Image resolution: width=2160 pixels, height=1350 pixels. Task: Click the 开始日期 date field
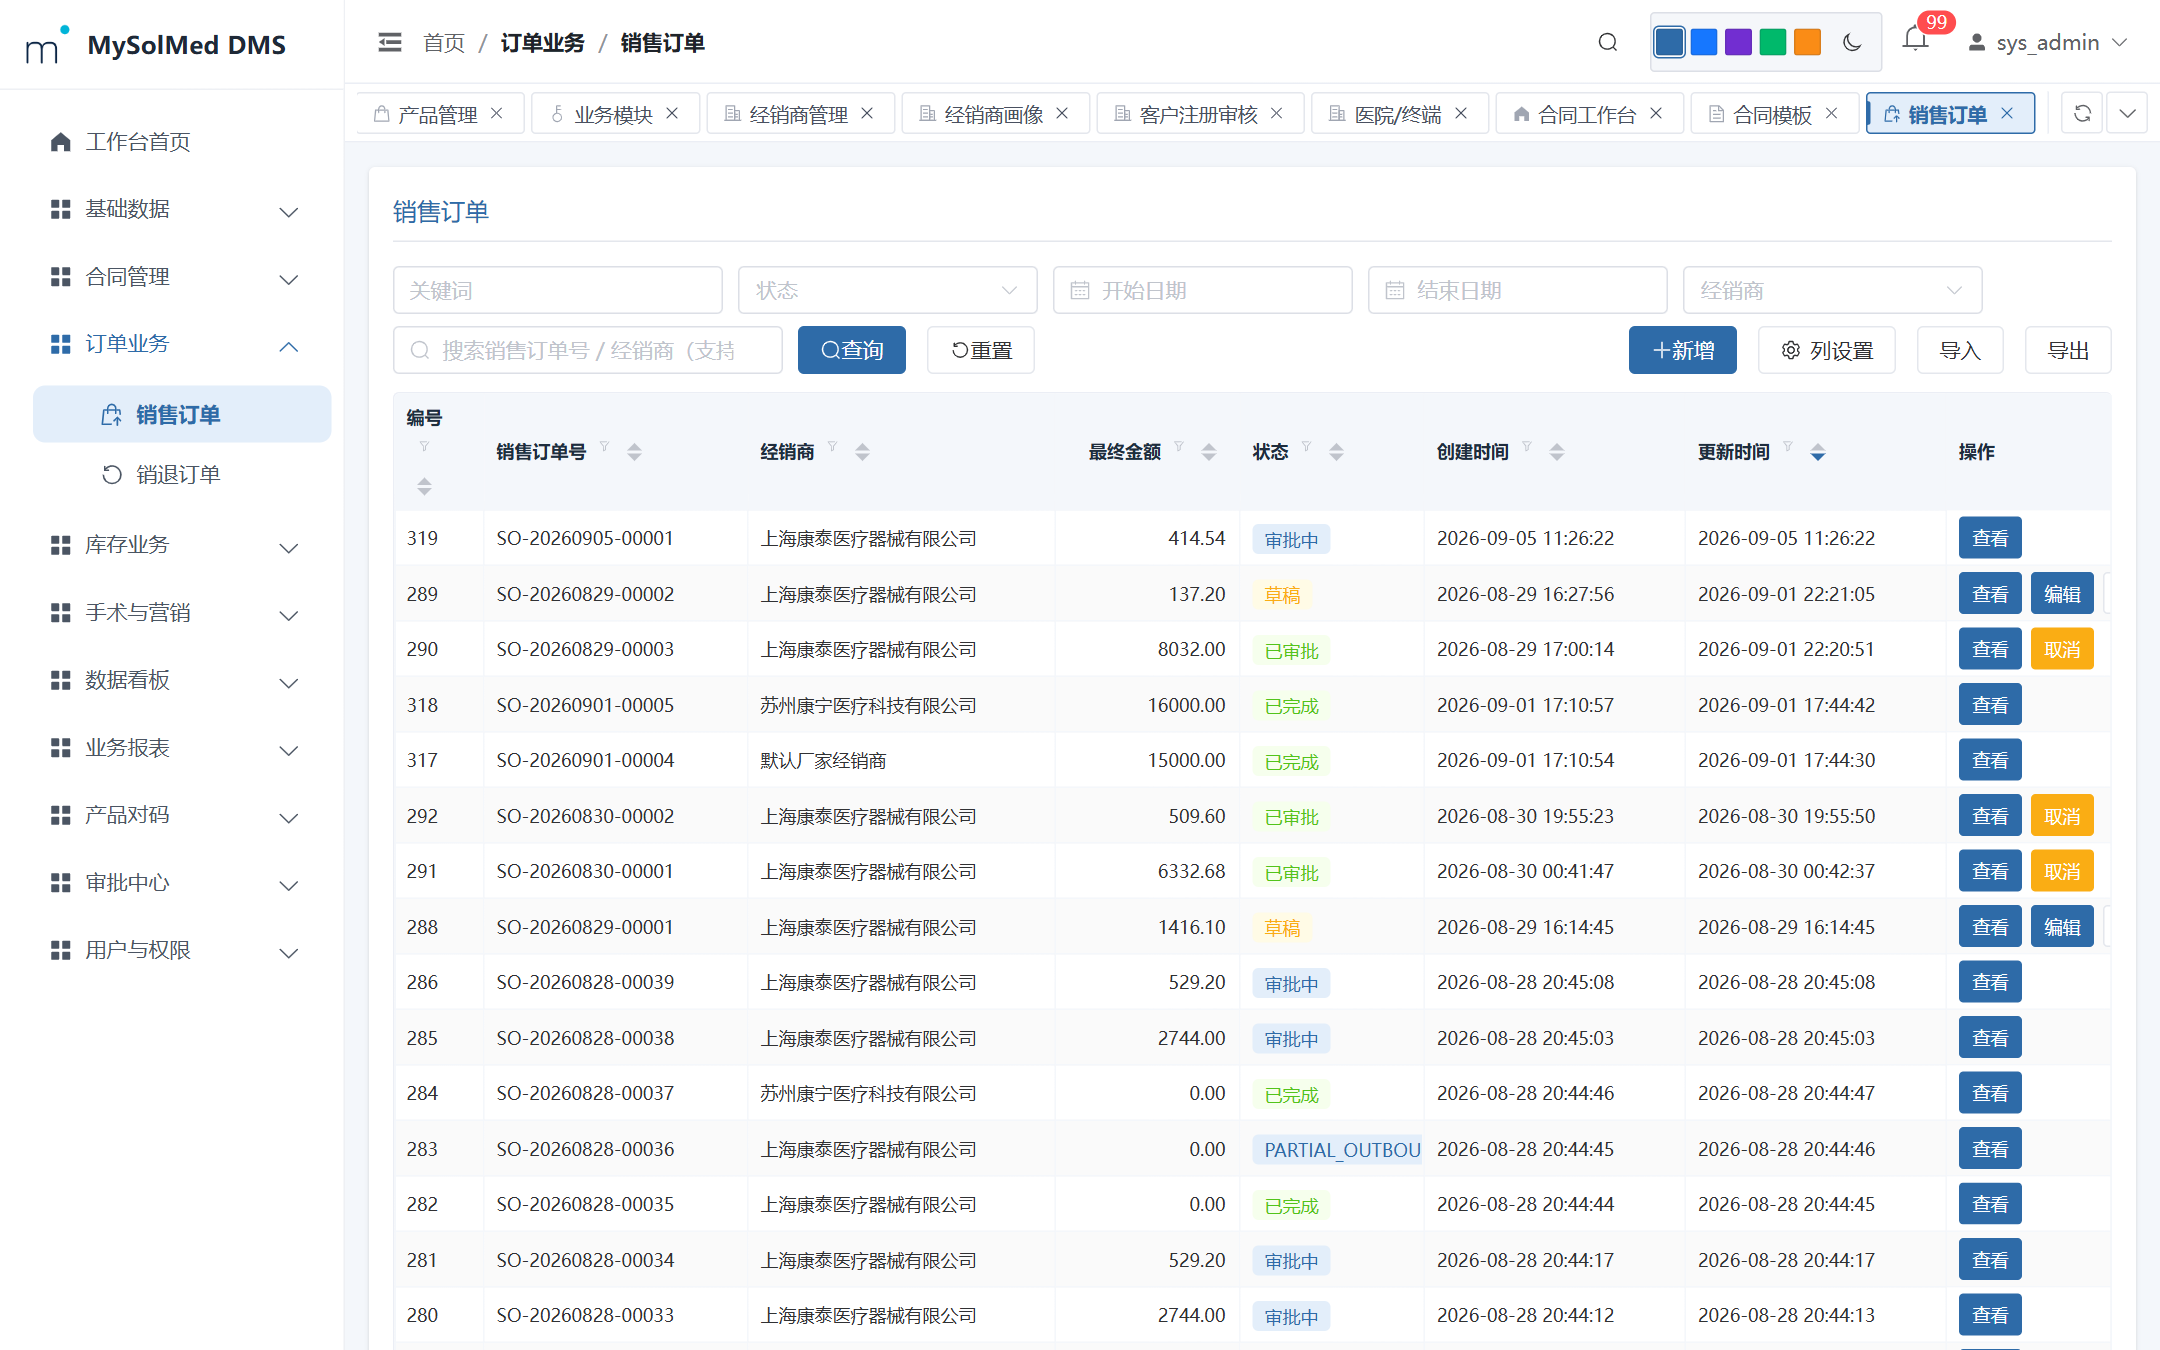click(x=1202, y=290)
